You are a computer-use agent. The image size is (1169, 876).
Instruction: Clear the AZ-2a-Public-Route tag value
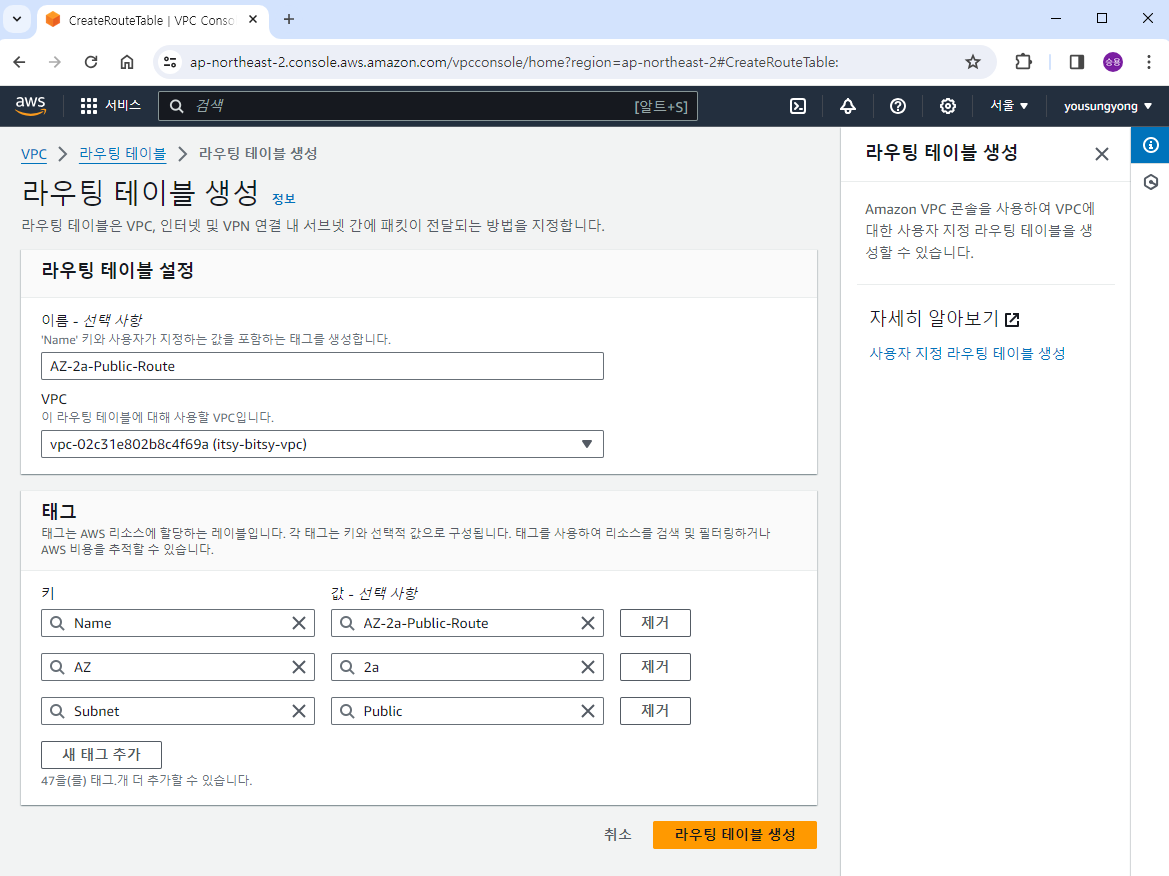(587, 623)
